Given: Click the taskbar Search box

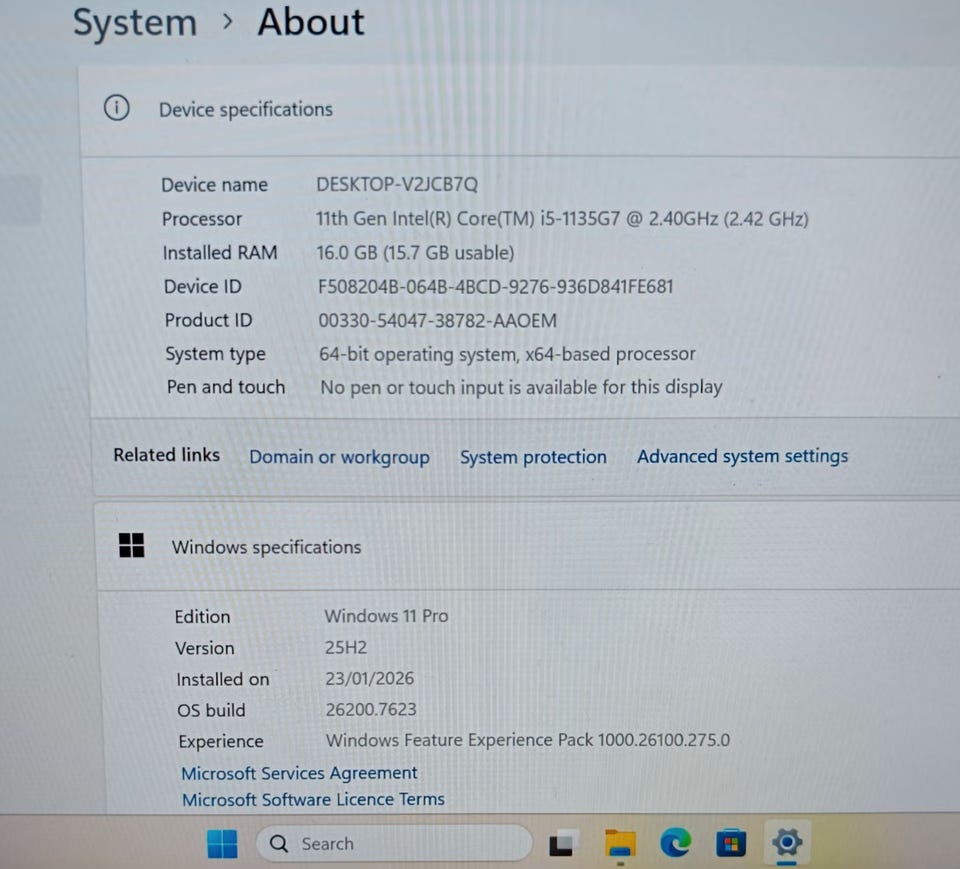Looking at the screenshot, I should [x=394, y=843].
